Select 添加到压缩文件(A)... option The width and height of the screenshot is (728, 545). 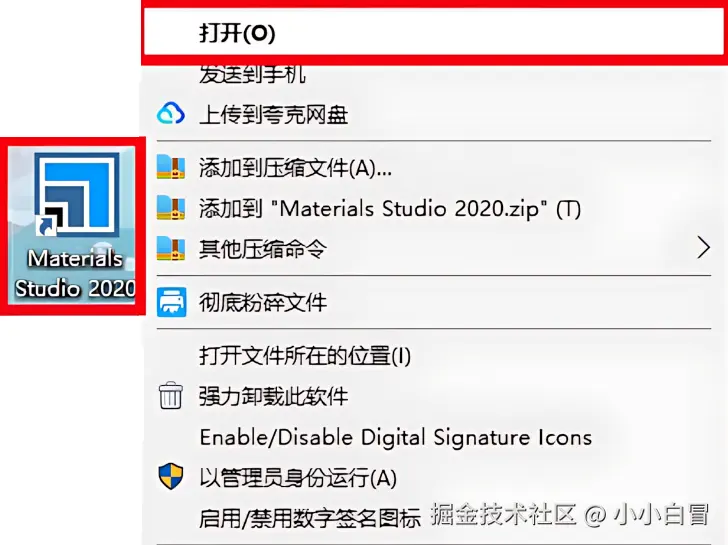pos(434,167)
